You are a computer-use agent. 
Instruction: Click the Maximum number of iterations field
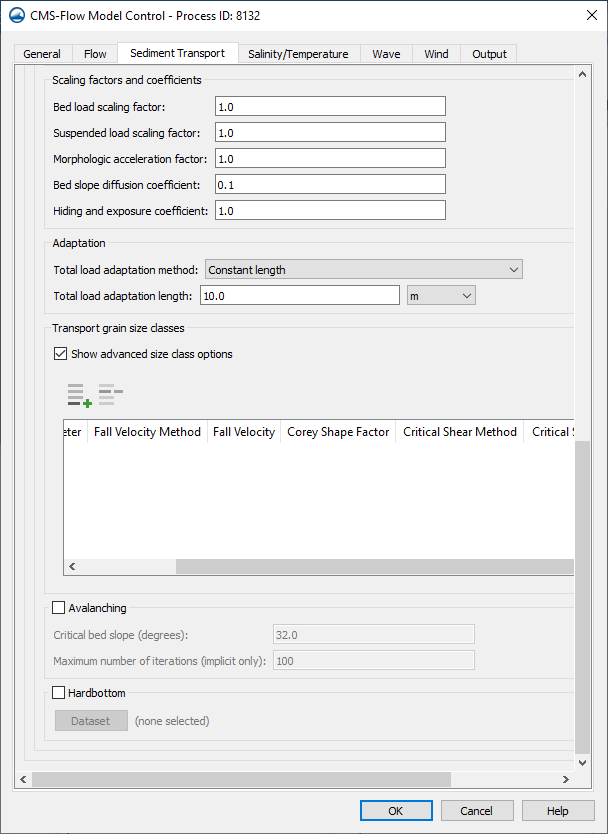pos(374,661)
